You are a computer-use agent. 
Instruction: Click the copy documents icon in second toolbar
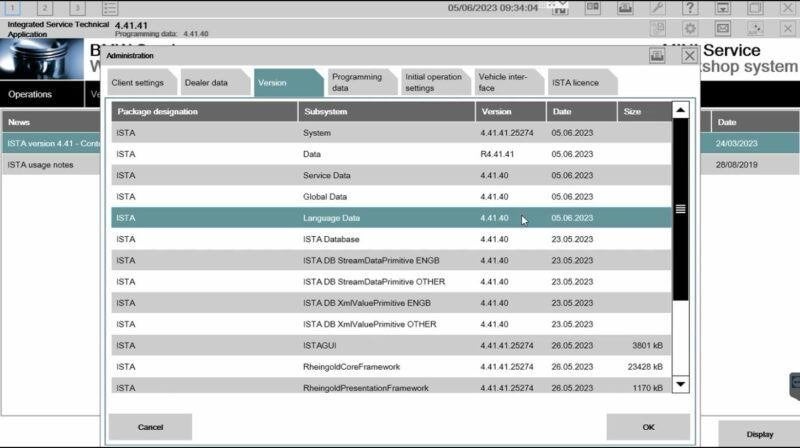click(x=658, y=29)
